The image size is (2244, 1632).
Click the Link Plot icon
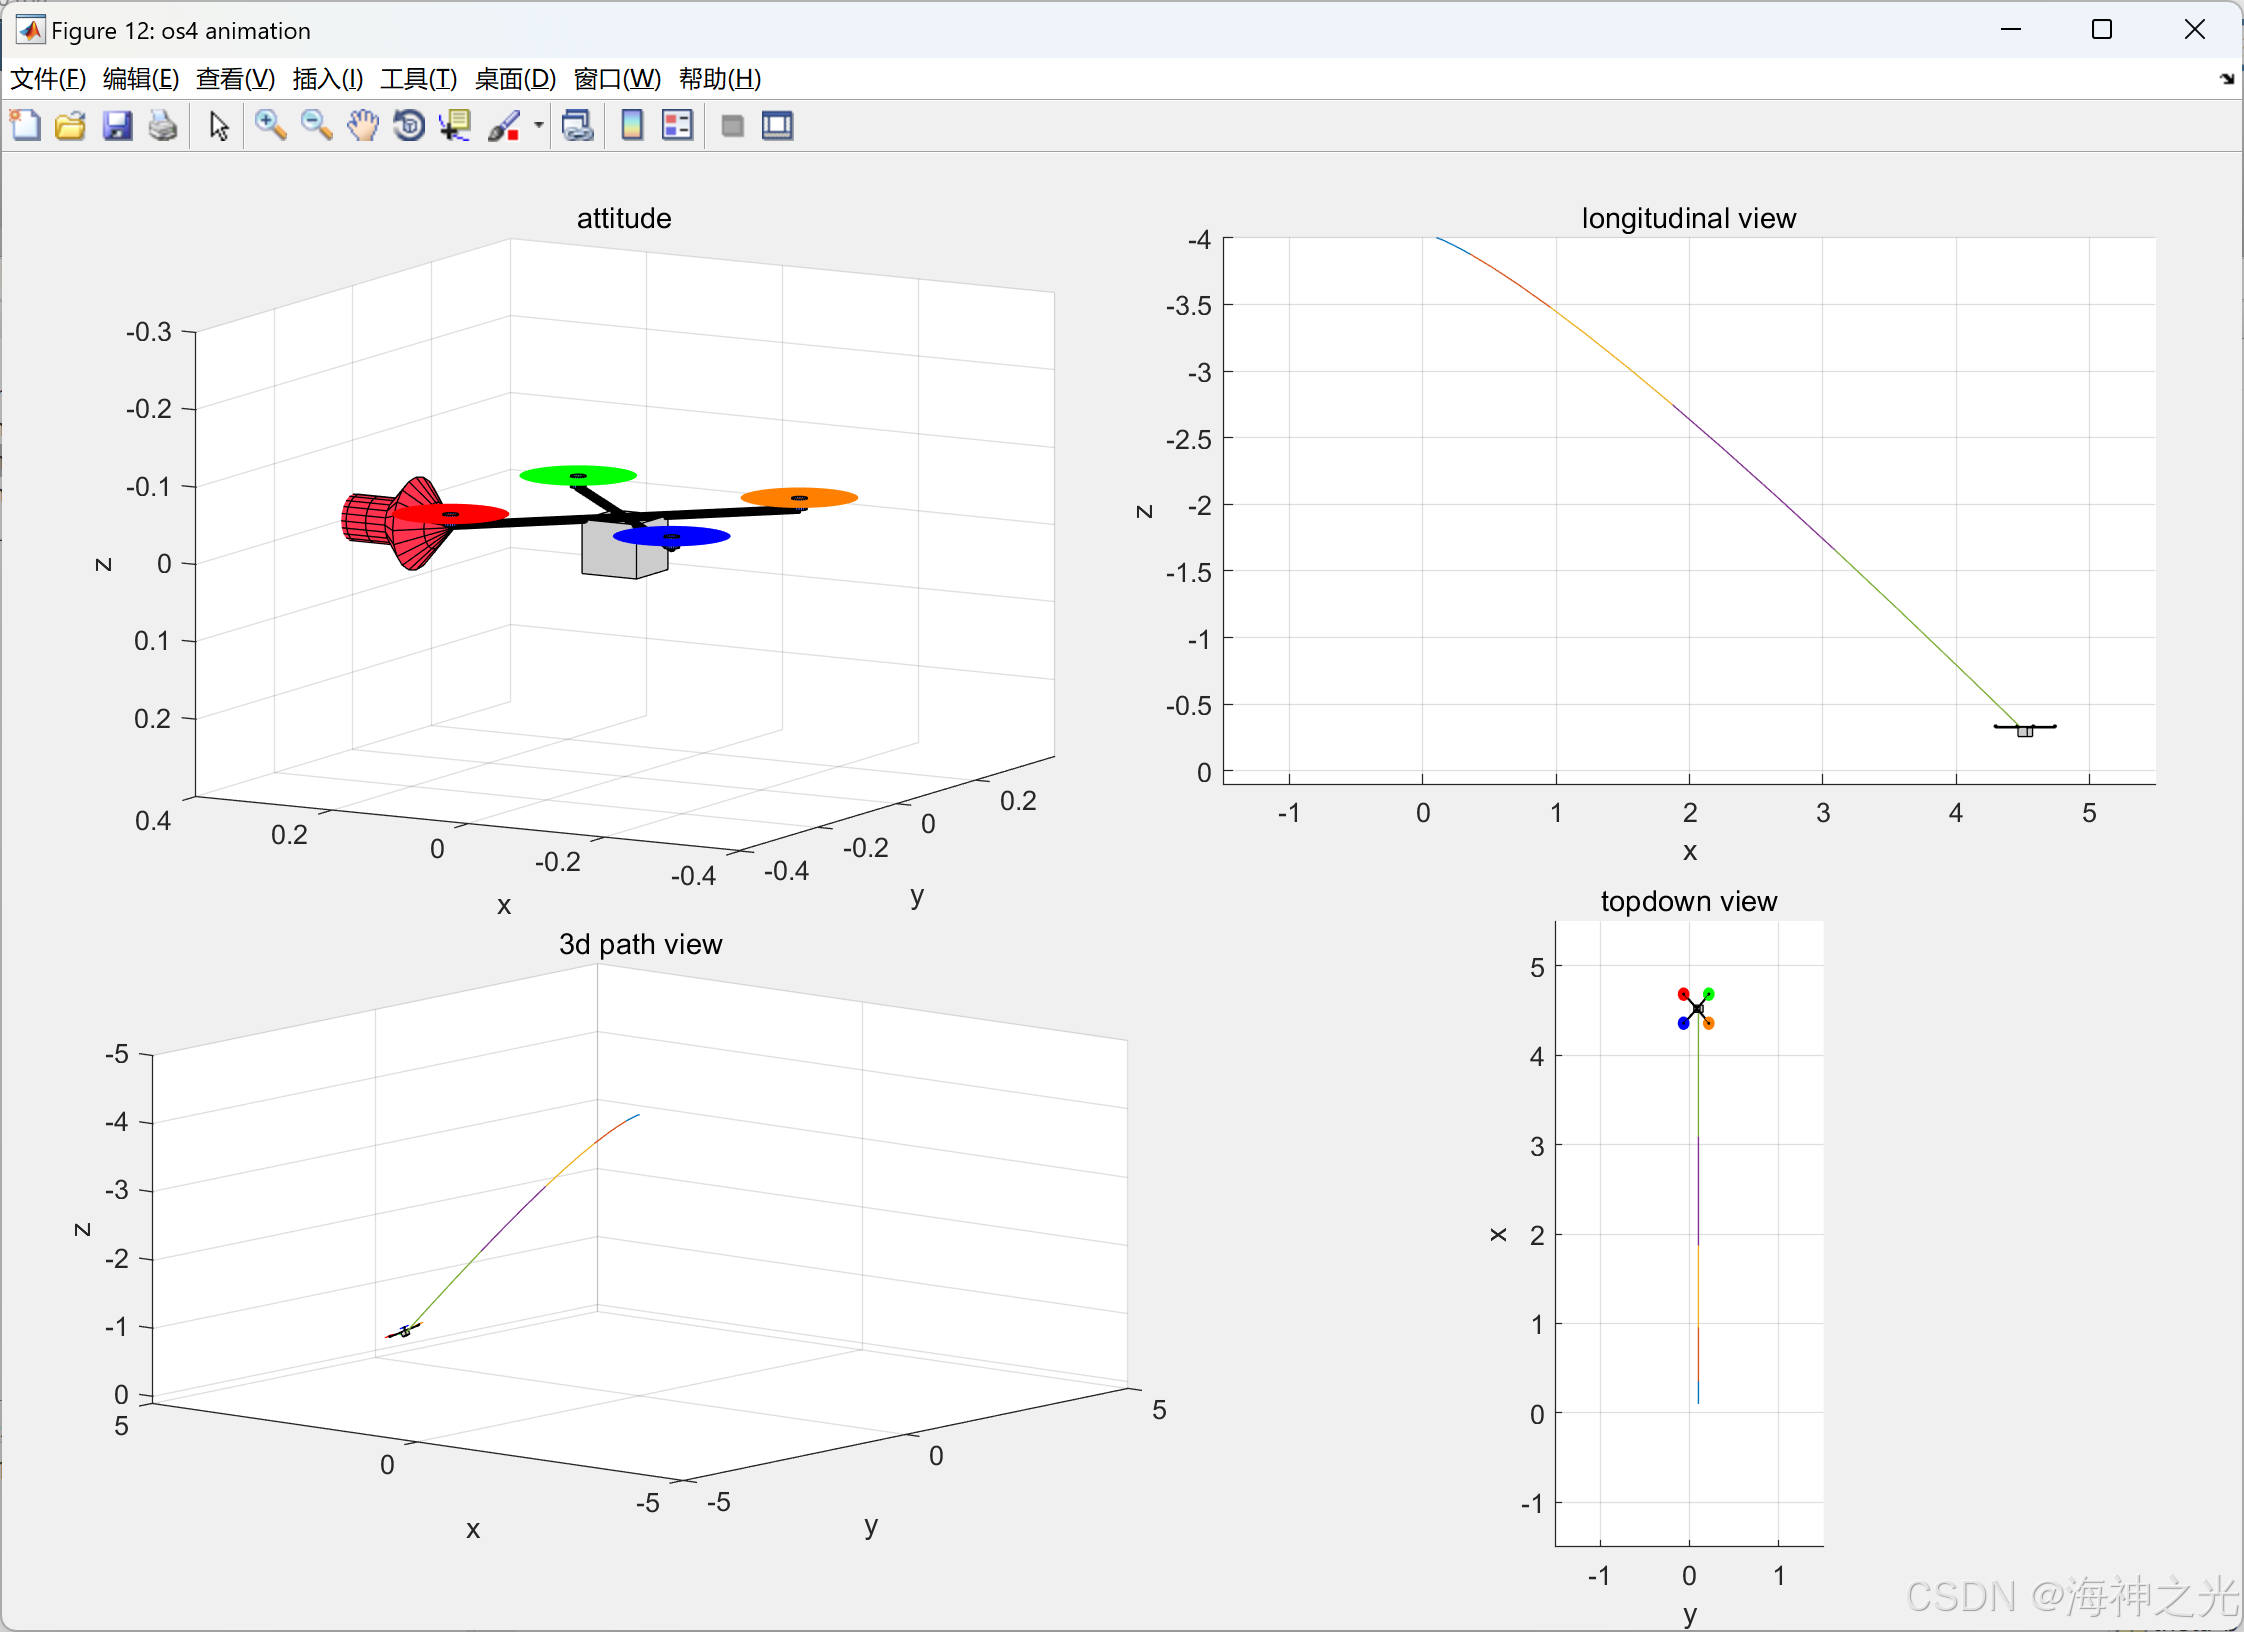[578, 126]
